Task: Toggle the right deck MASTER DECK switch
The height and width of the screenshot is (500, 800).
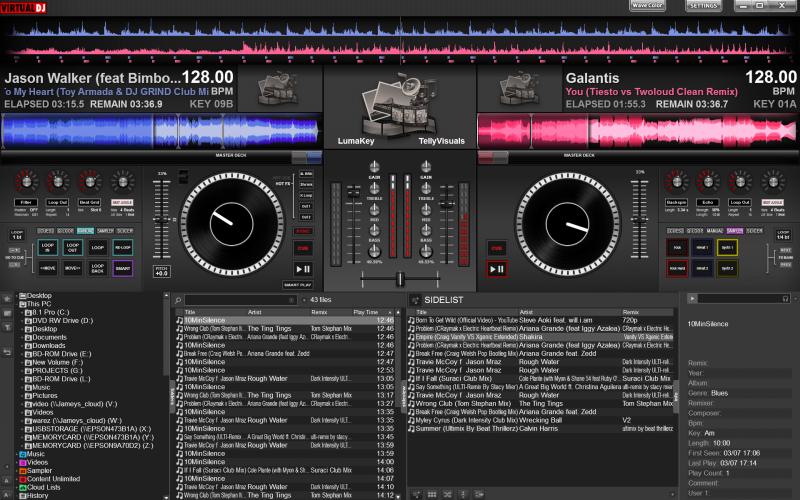Action: click(494, 156)
